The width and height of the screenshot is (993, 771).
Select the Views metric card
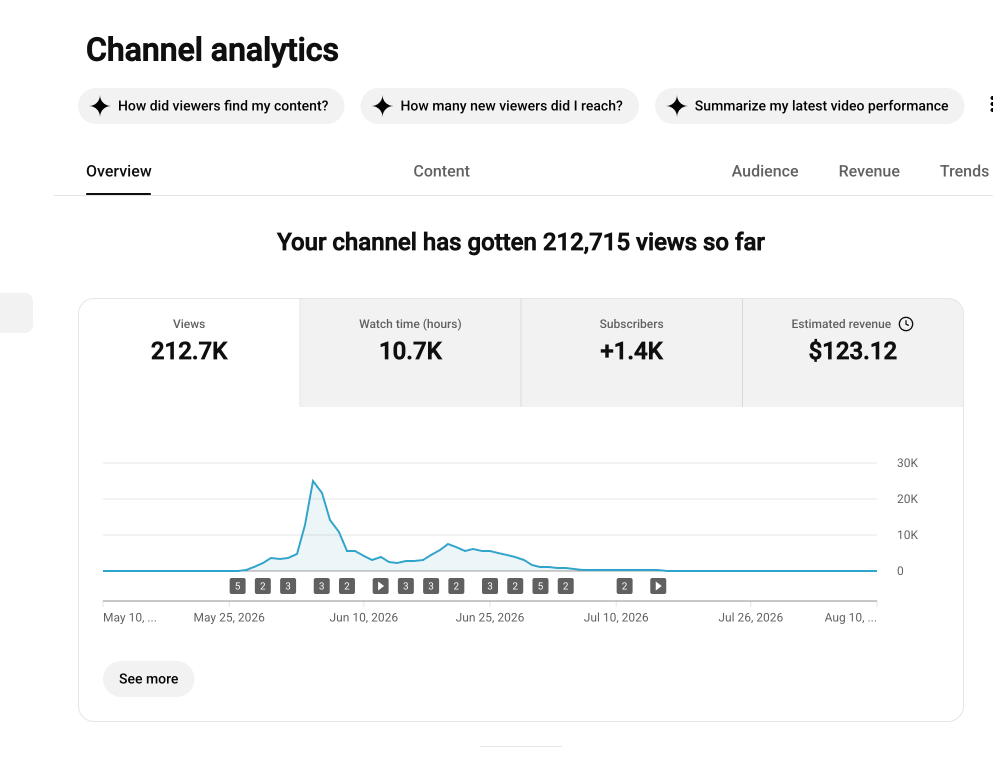[x=189, y=352]
